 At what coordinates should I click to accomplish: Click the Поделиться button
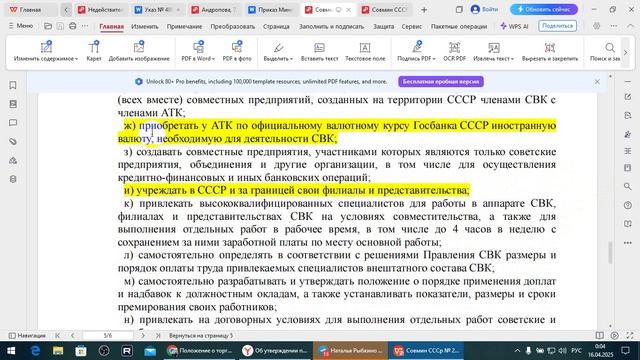(x=557, y=26)
